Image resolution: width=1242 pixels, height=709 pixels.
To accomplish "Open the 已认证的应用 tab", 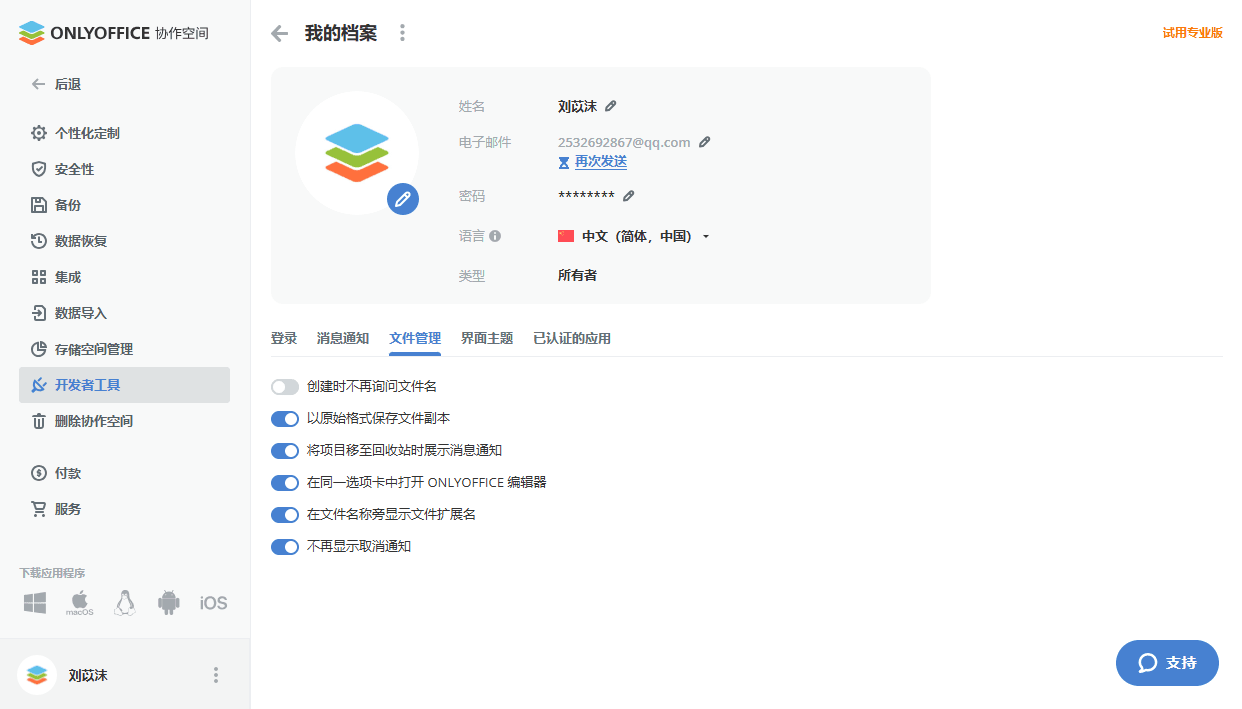I will coord(572,338).
